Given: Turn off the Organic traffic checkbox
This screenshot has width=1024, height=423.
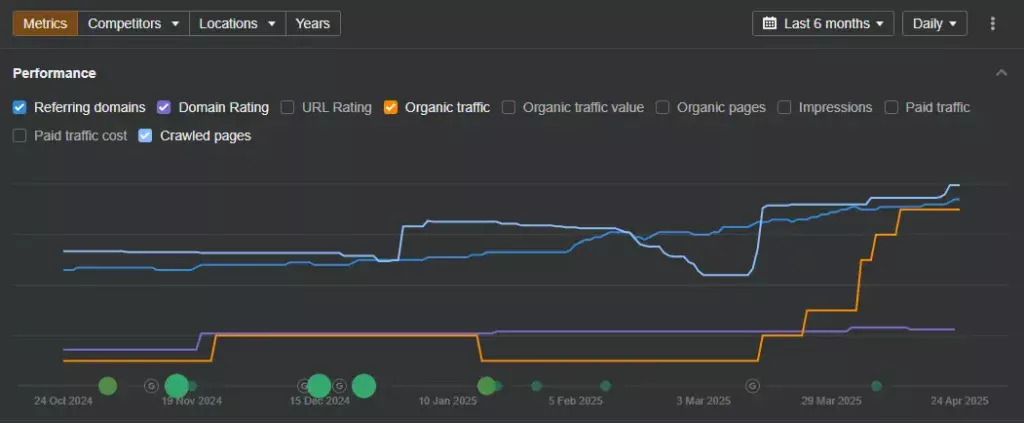Looking at the screenshot, I should tap(391, 107).
